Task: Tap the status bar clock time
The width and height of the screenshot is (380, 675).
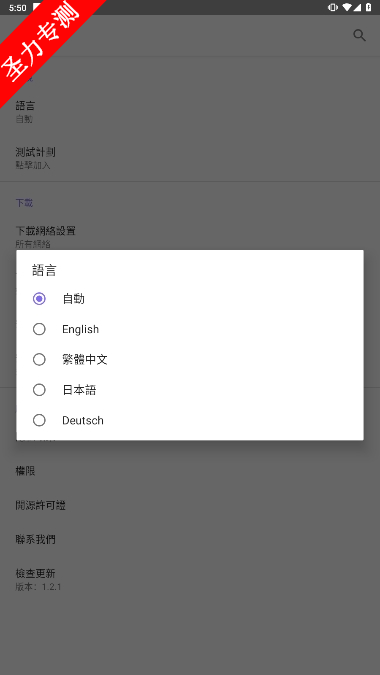Action: pyautogui.click(x=18, y=8)
